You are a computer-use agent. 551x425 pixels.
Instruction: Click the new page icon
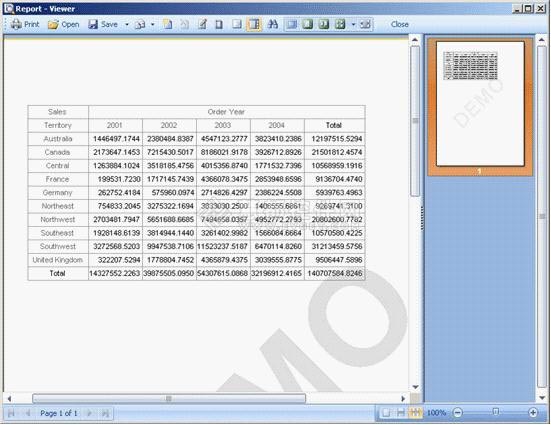click(x=168, y=24)
